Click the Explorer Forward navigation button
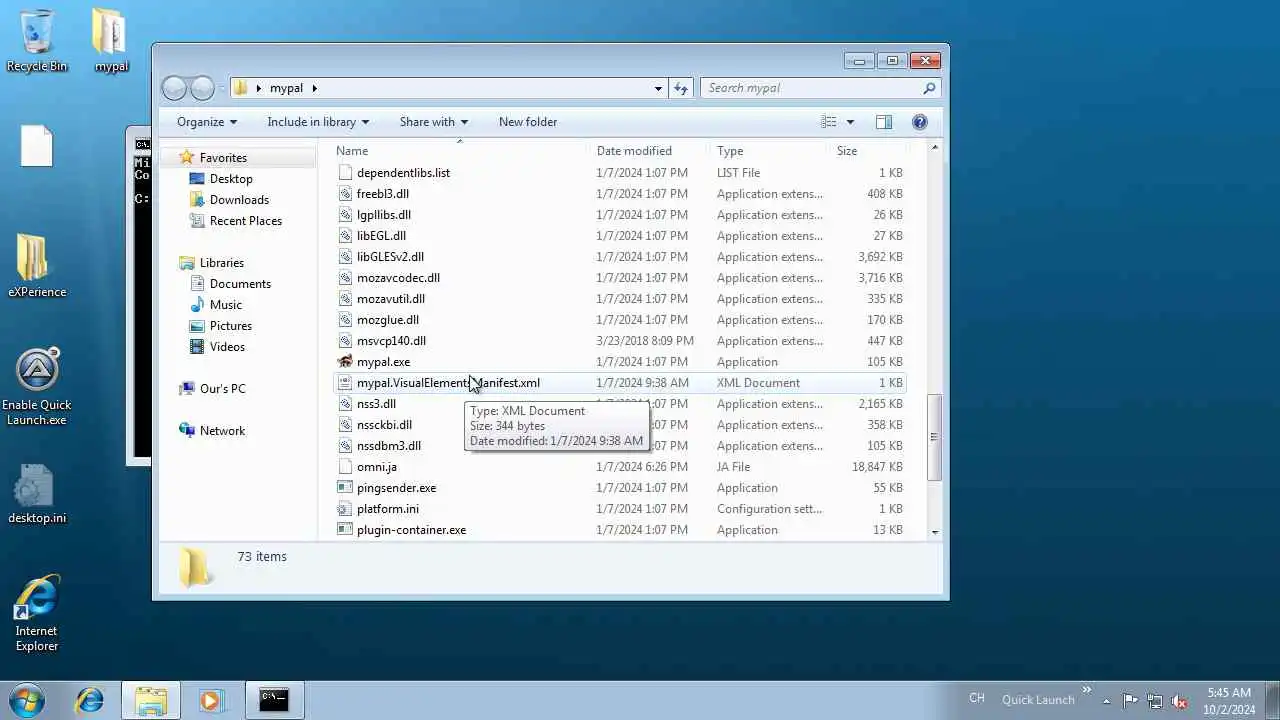The image size is (1280, 720). click(x=202, y=88)
